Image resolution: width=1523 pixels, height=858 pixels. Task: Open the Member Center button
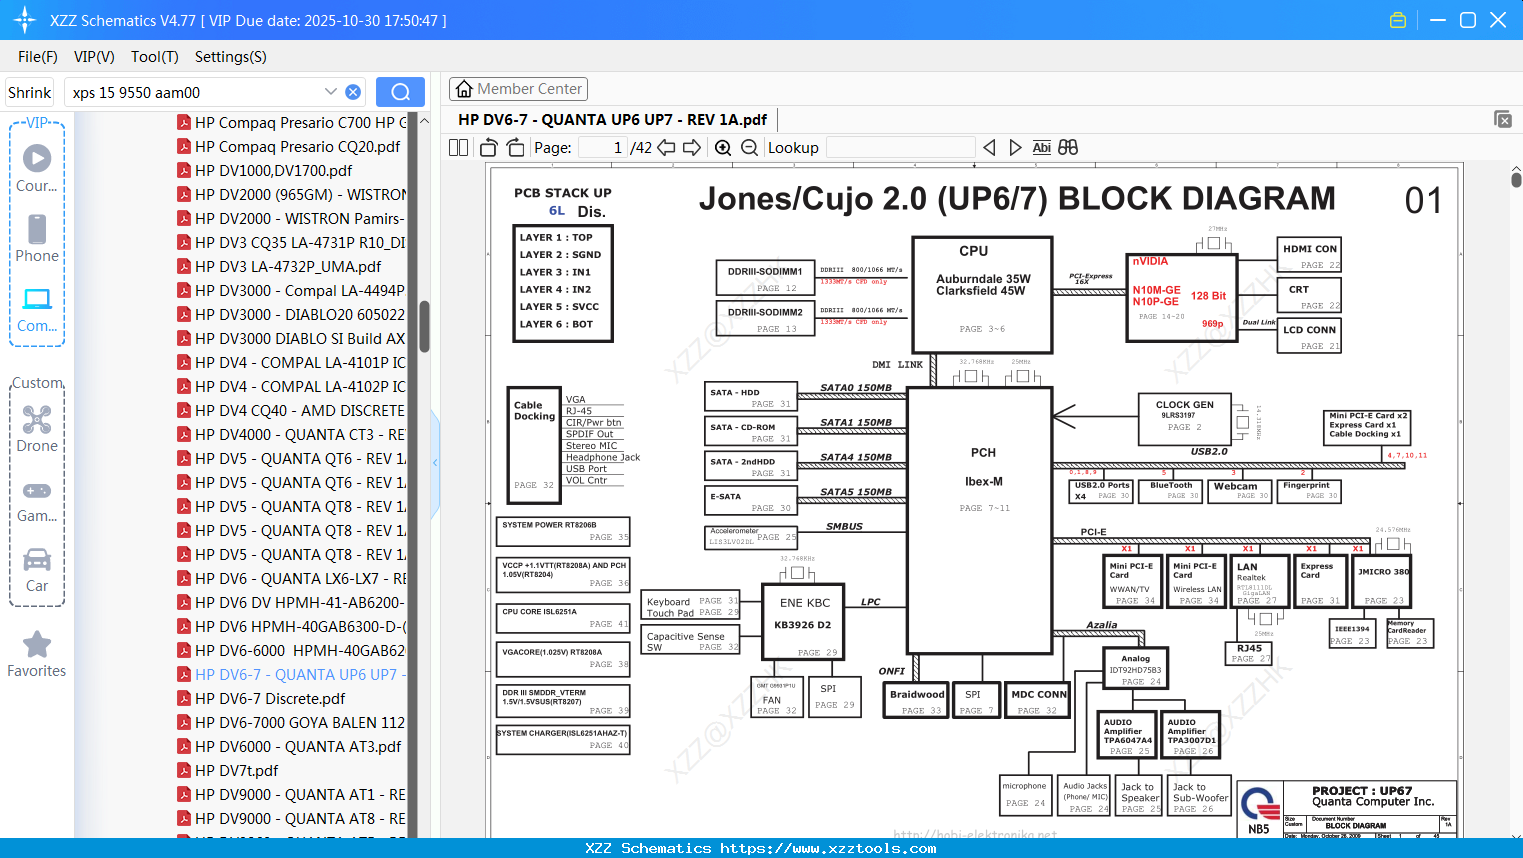pos(518,89)
